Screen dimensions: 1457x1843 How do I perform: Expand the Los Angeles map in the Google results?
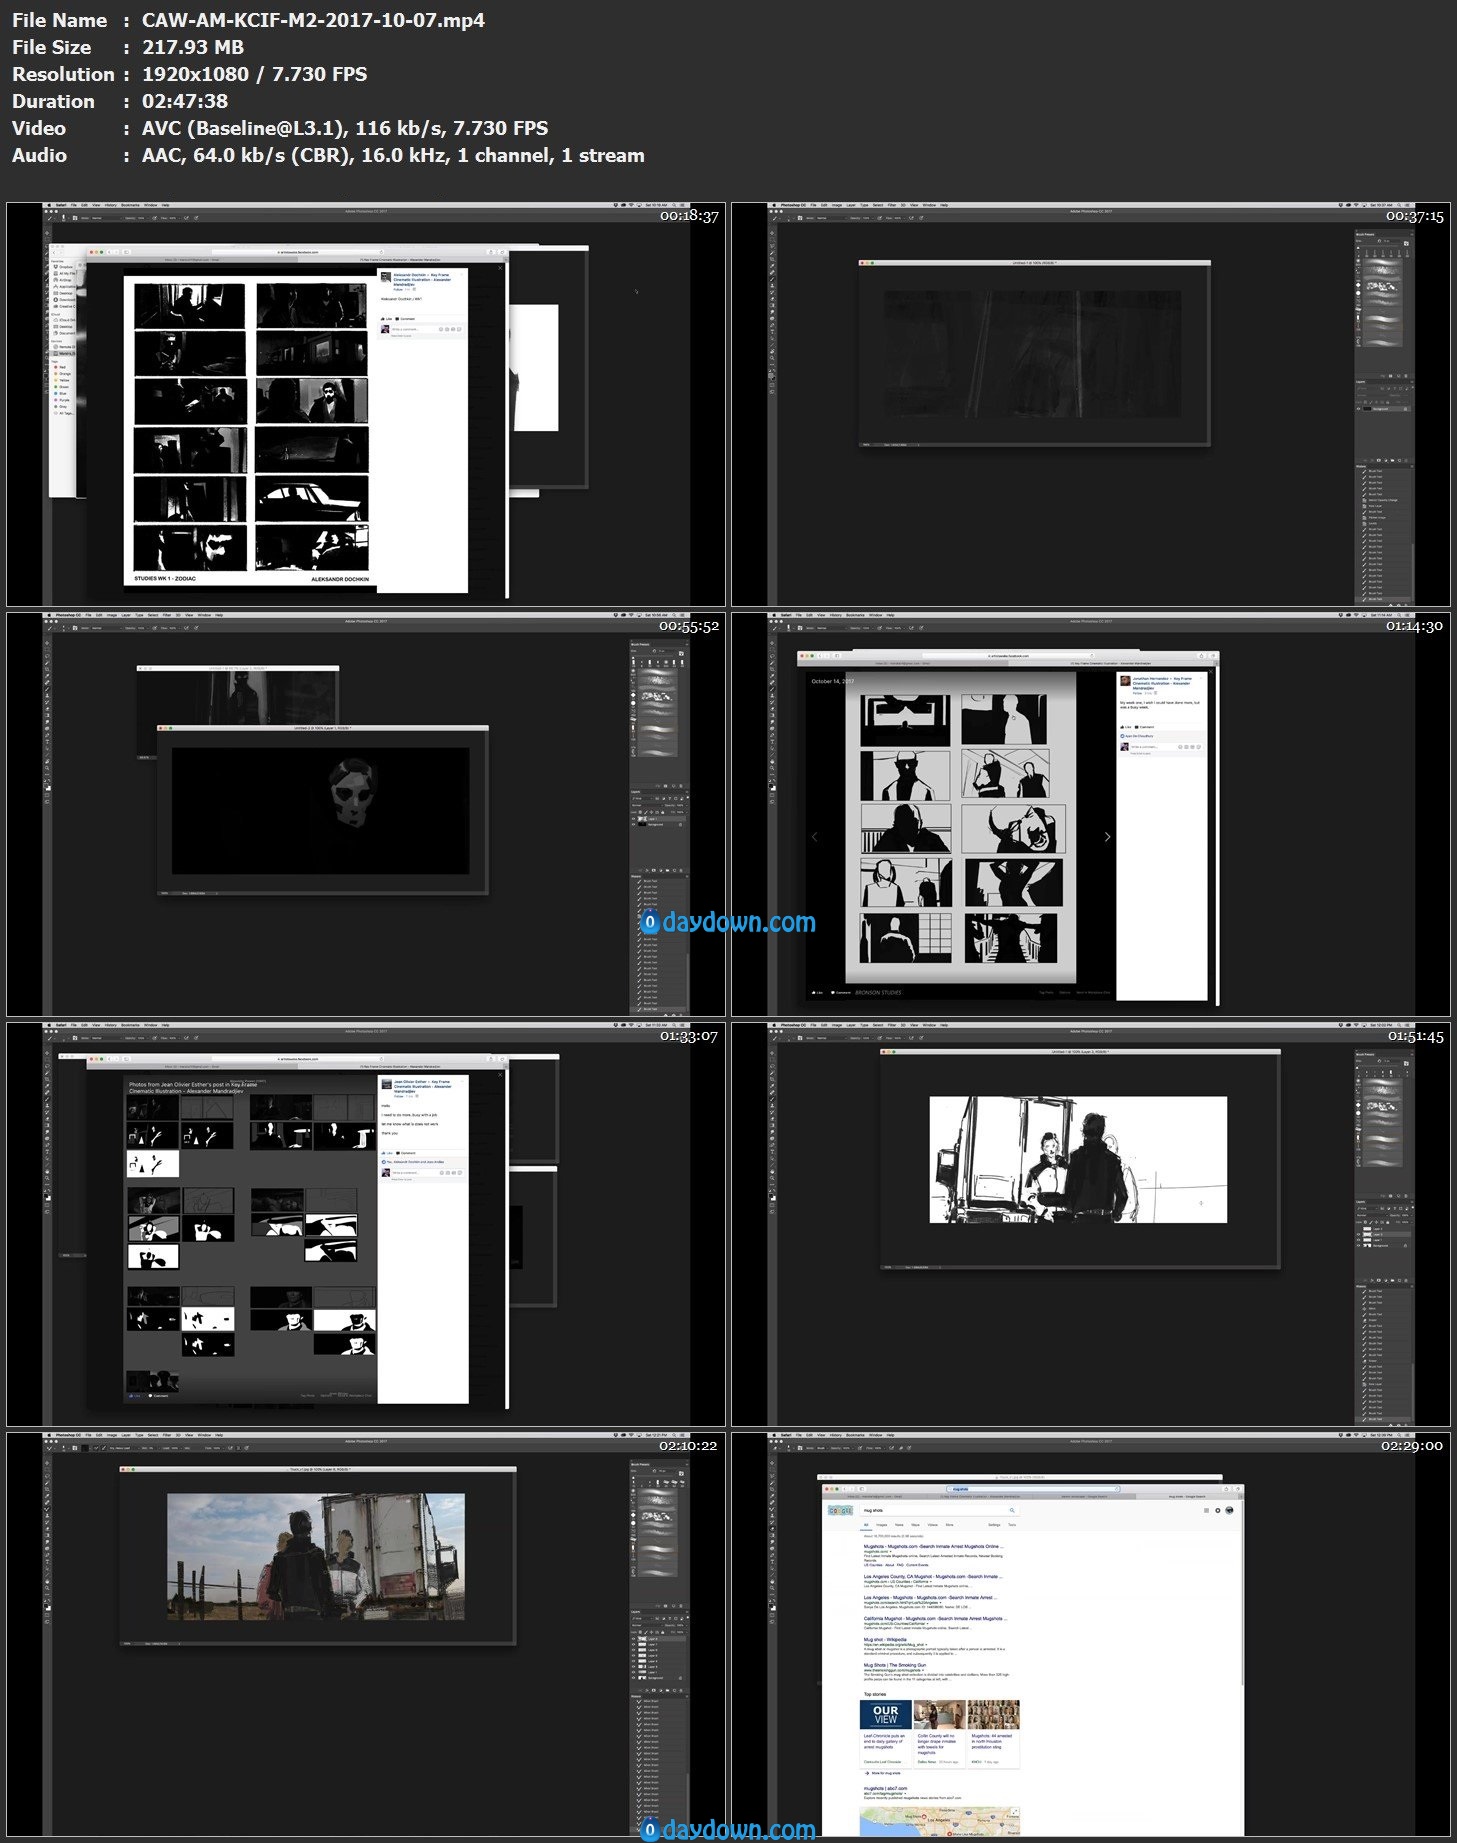click(1014, 1812)
